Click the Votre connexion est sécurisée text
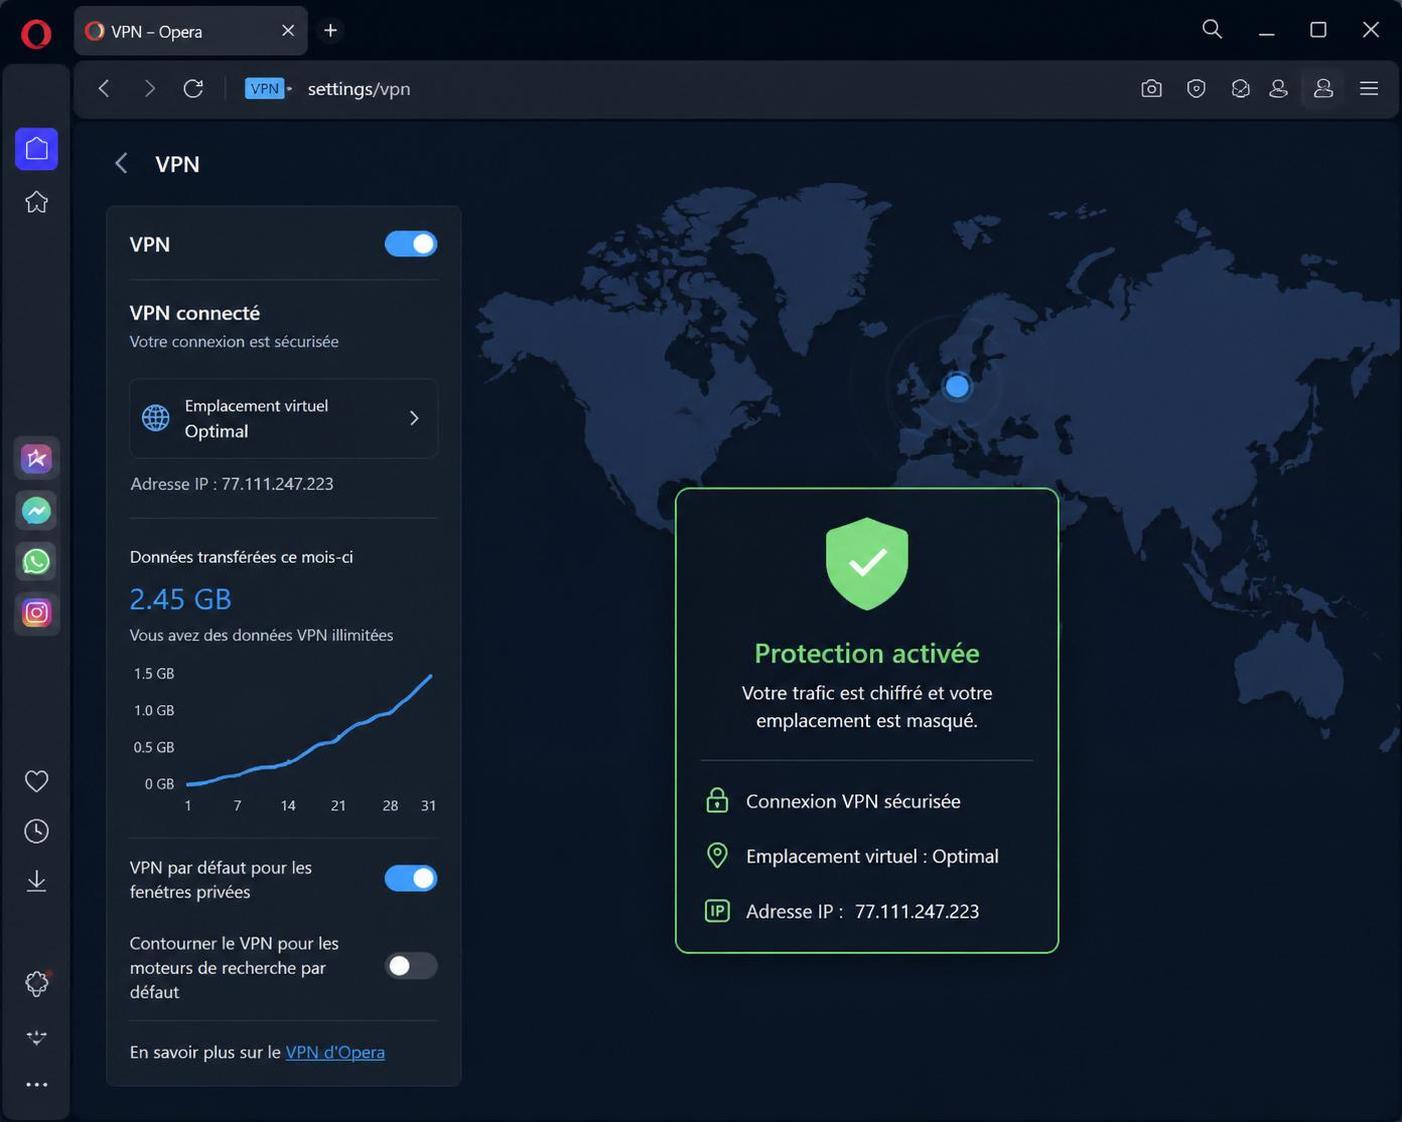This screenshot has width=1402, height=1122. [234, 341]
